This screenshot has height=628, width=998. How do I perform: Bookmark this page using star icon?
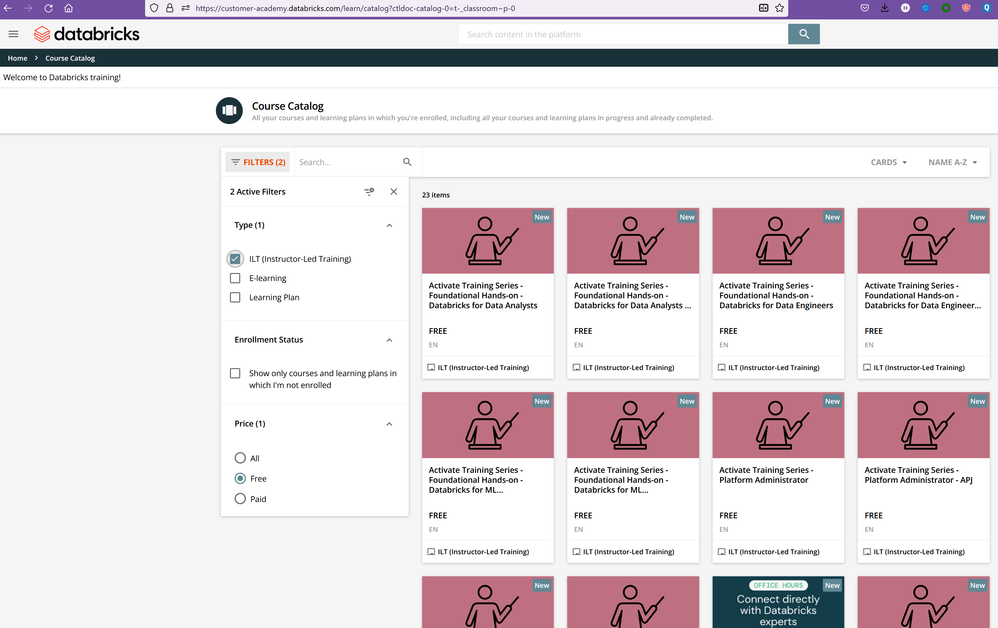tap(779, 8)
